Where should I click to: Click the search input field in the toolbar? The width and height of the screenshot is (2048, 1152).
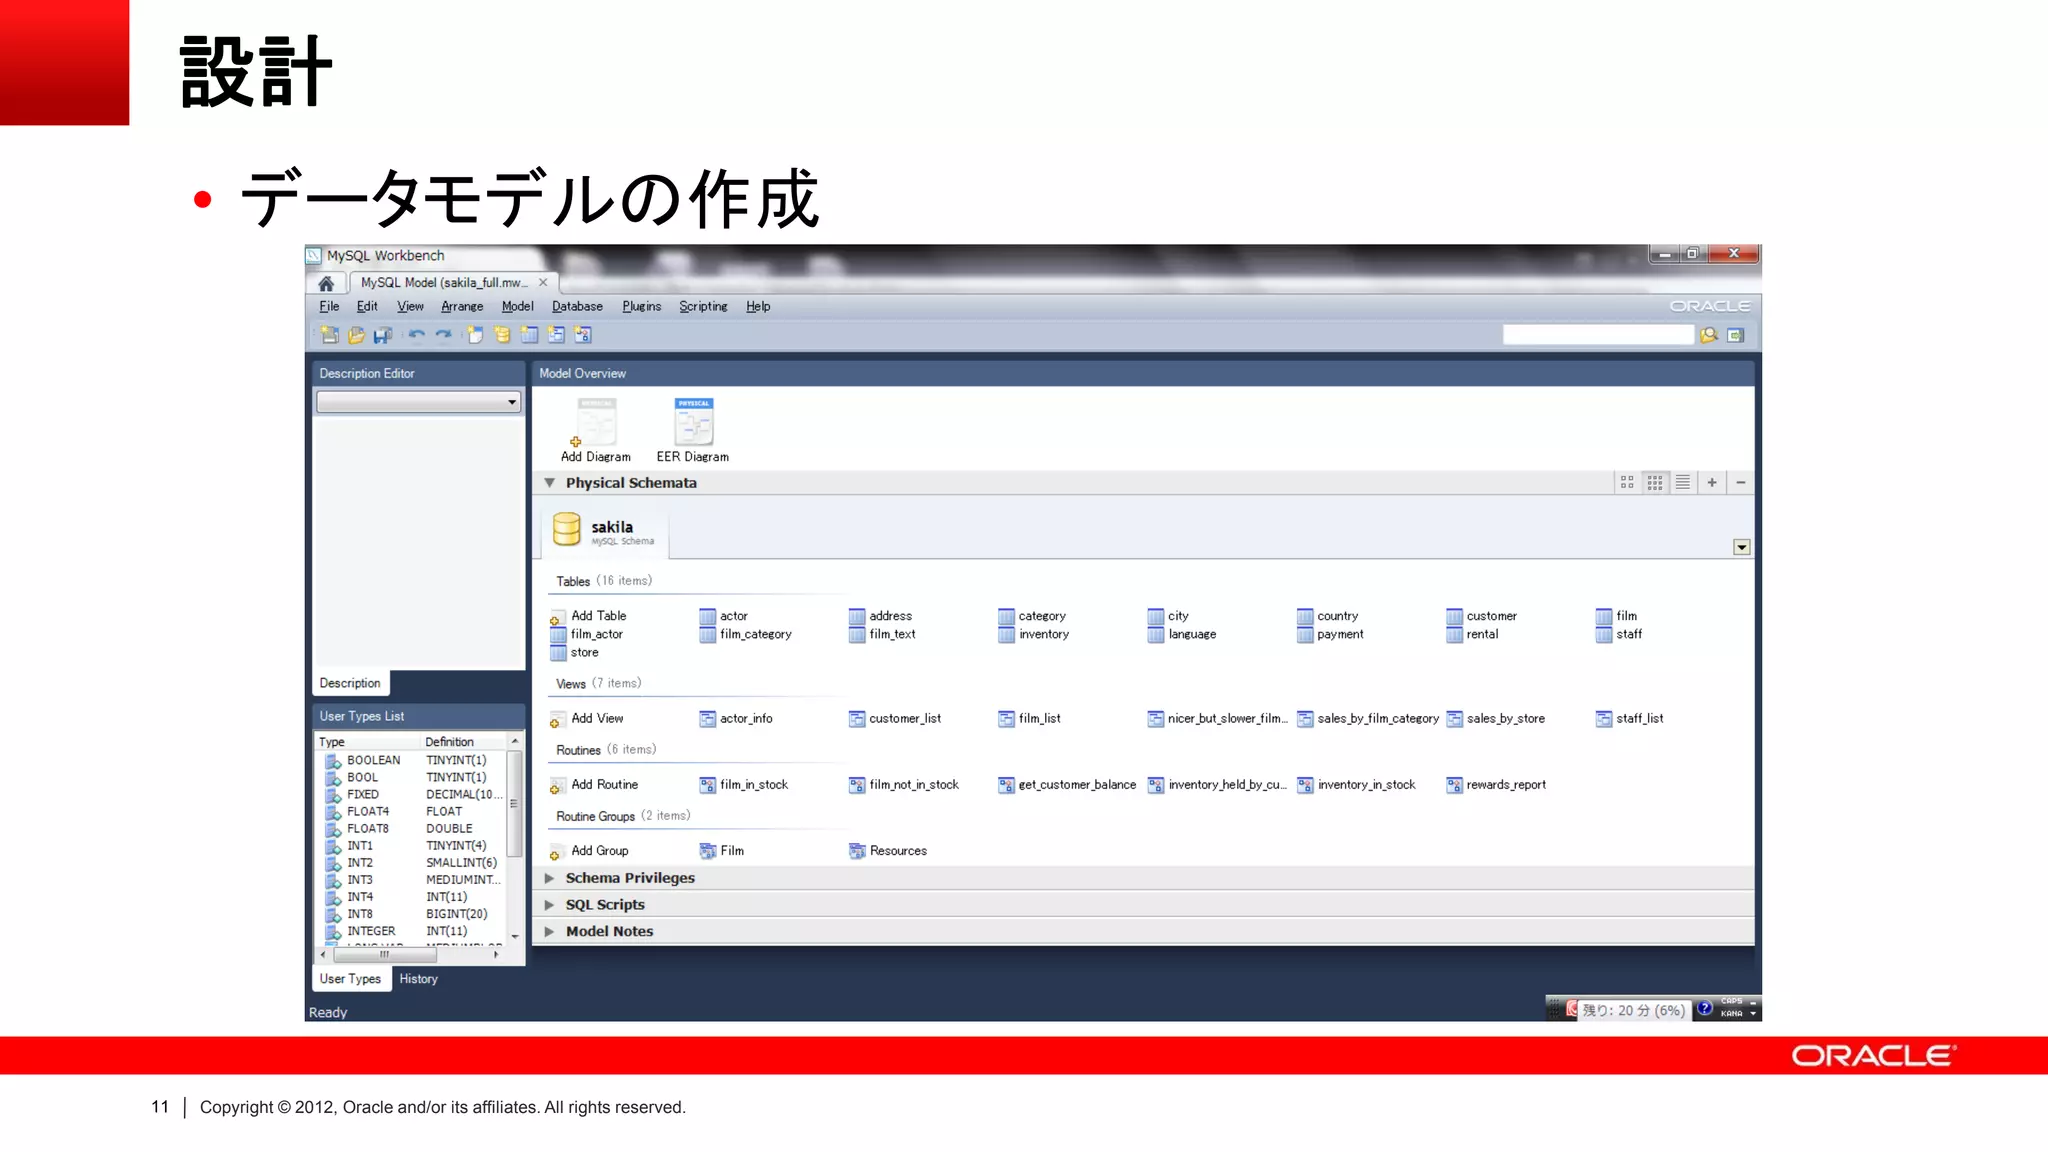1598,335
